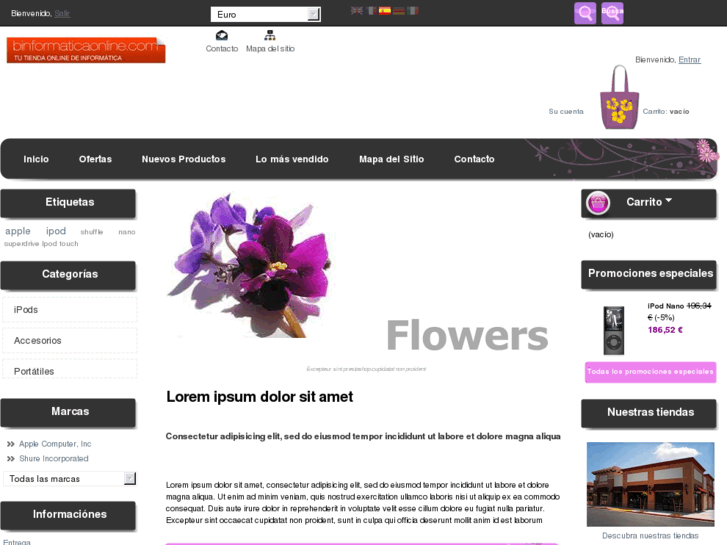This screenshot has width=727, height=545.
Task: Select the Spanish flag language
Action: (x=385, y=11)
